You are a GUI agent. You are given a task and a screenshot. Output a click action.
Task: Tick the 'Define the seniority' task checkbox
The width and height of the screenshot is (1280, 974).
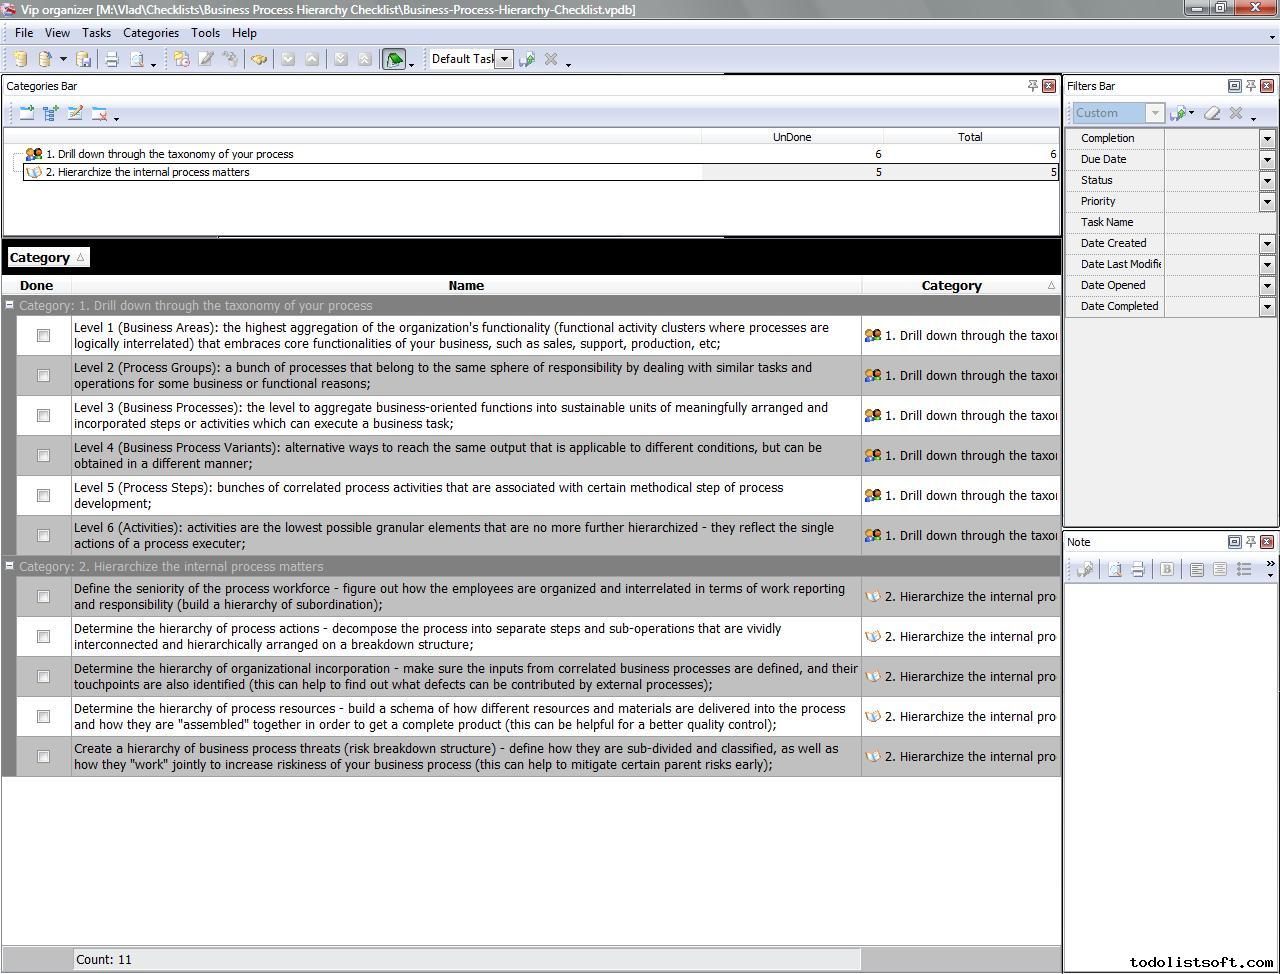43,597
